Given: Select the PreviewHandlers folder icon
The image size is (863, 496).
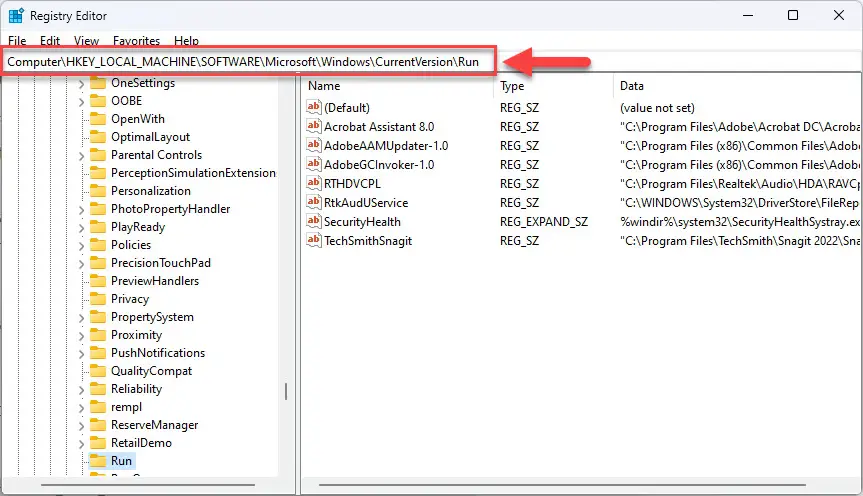Looking at the screenshot, I should (98, 281).
